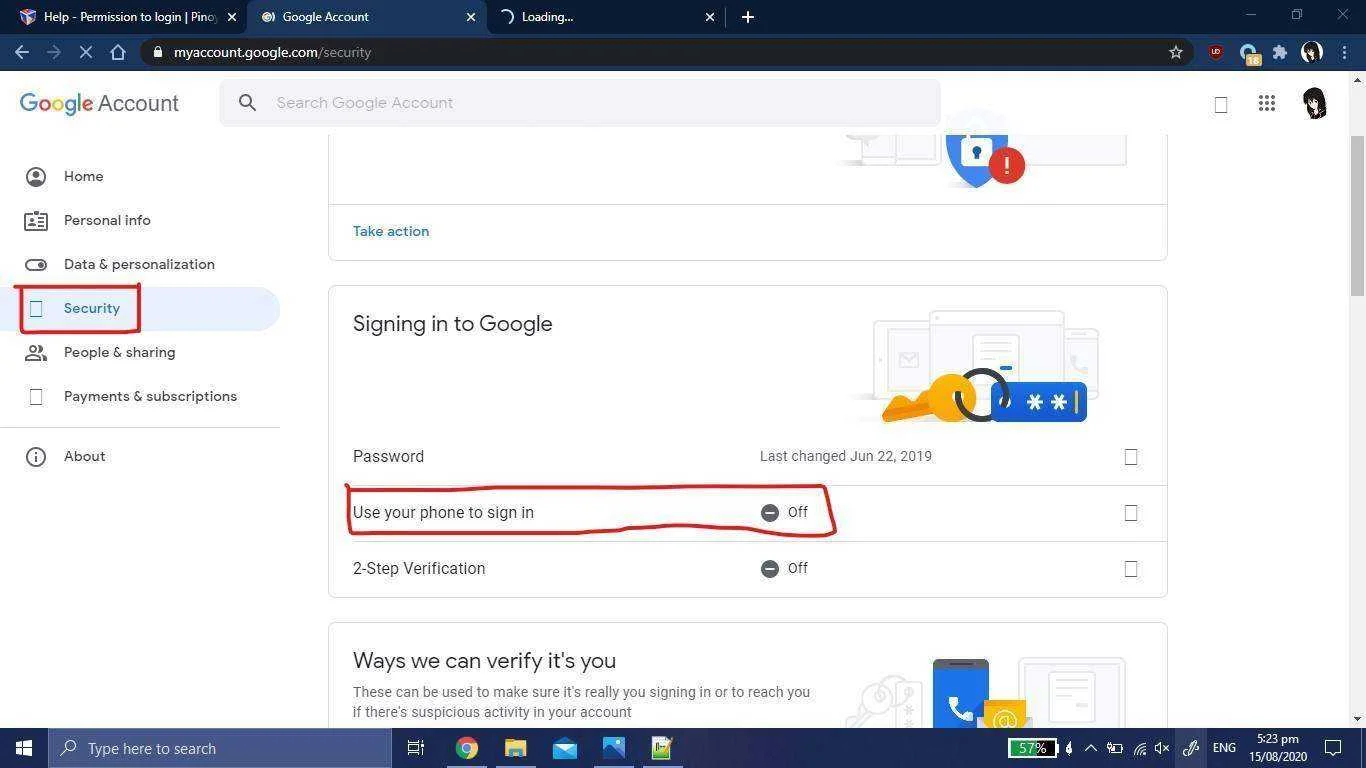Open the Password row chevron
The image size is (1366, 768).
[x=1131, y=457]
